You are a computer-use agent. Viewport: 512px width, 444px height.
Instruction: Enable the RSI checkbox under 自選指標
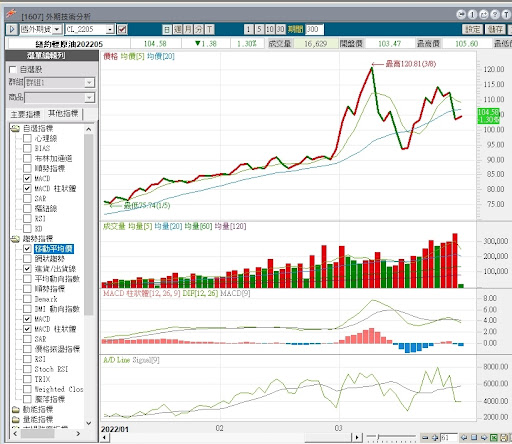(x=27, y=219)
